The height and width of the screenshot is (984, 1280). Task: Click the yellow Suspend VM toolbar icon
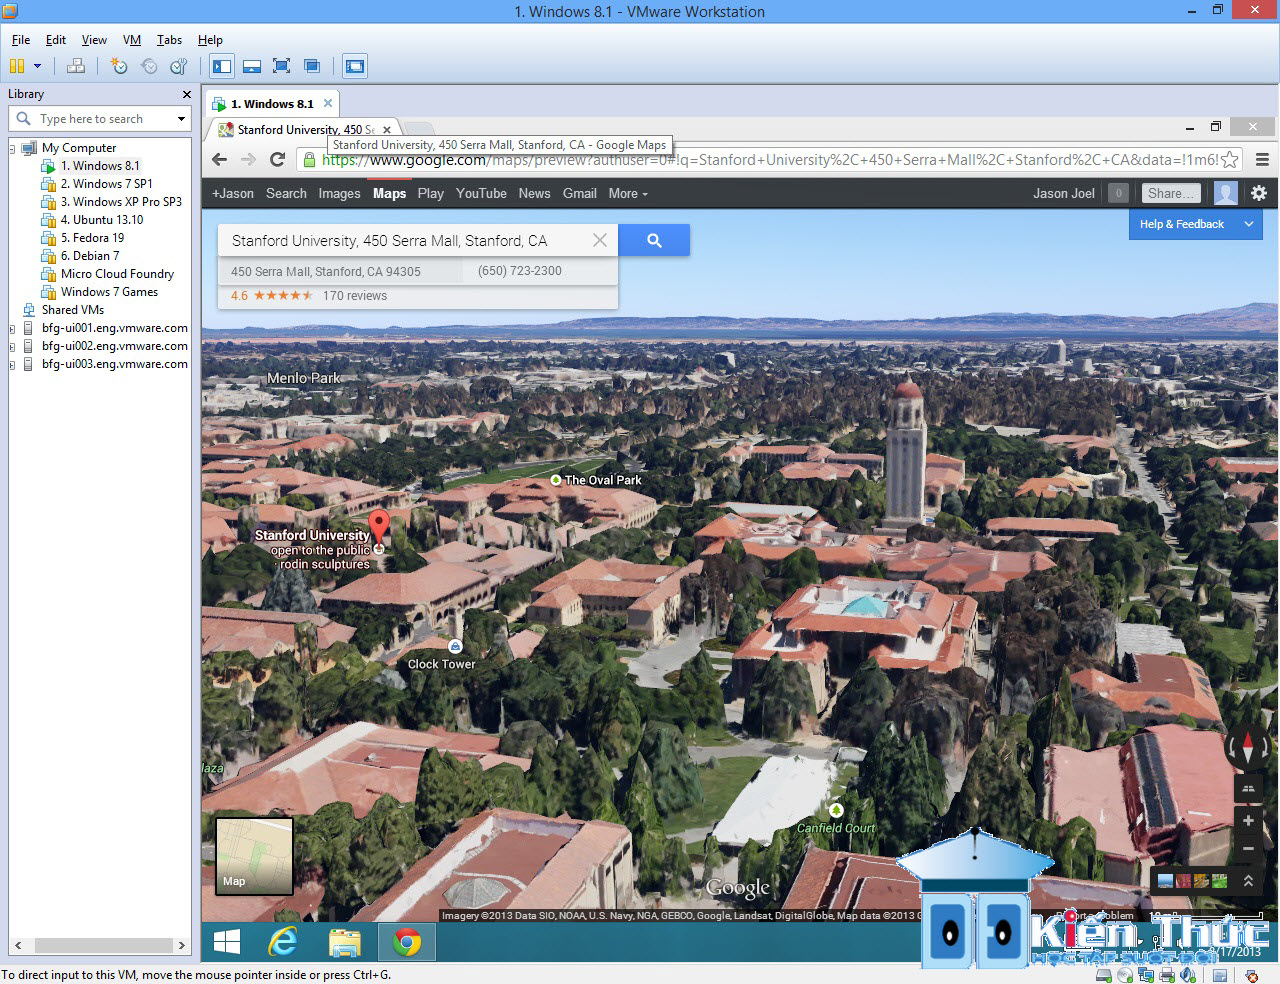coord(17,66)
